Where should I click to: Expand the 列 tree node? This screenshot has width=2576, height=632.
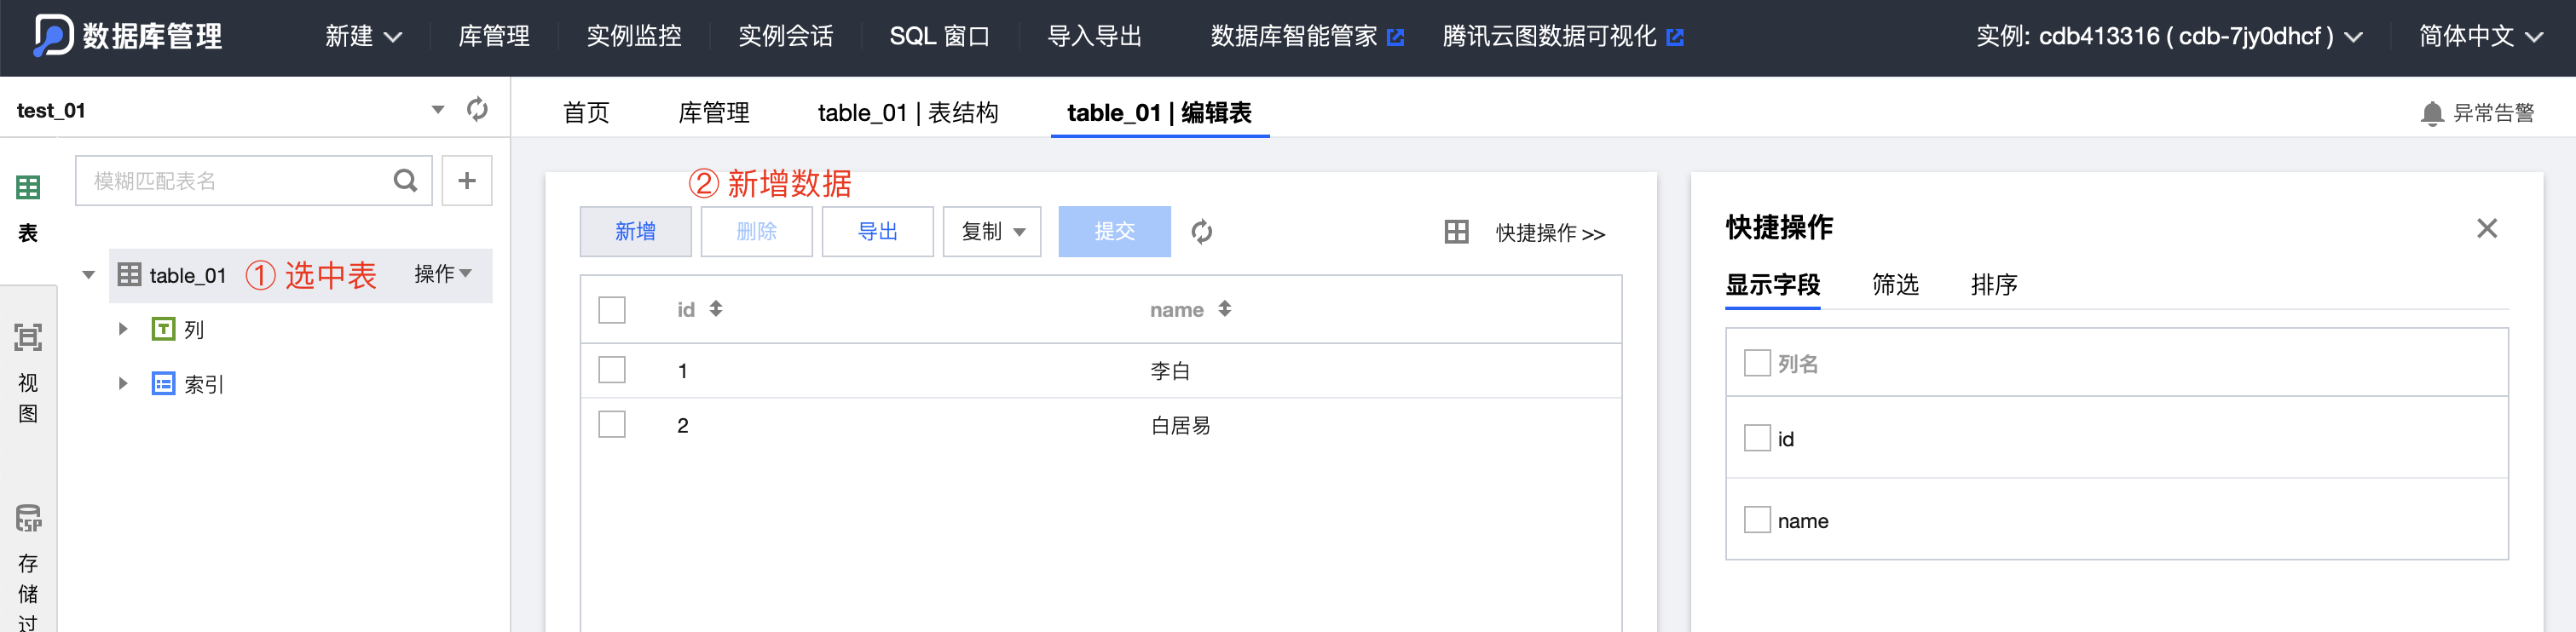(123, 329)
